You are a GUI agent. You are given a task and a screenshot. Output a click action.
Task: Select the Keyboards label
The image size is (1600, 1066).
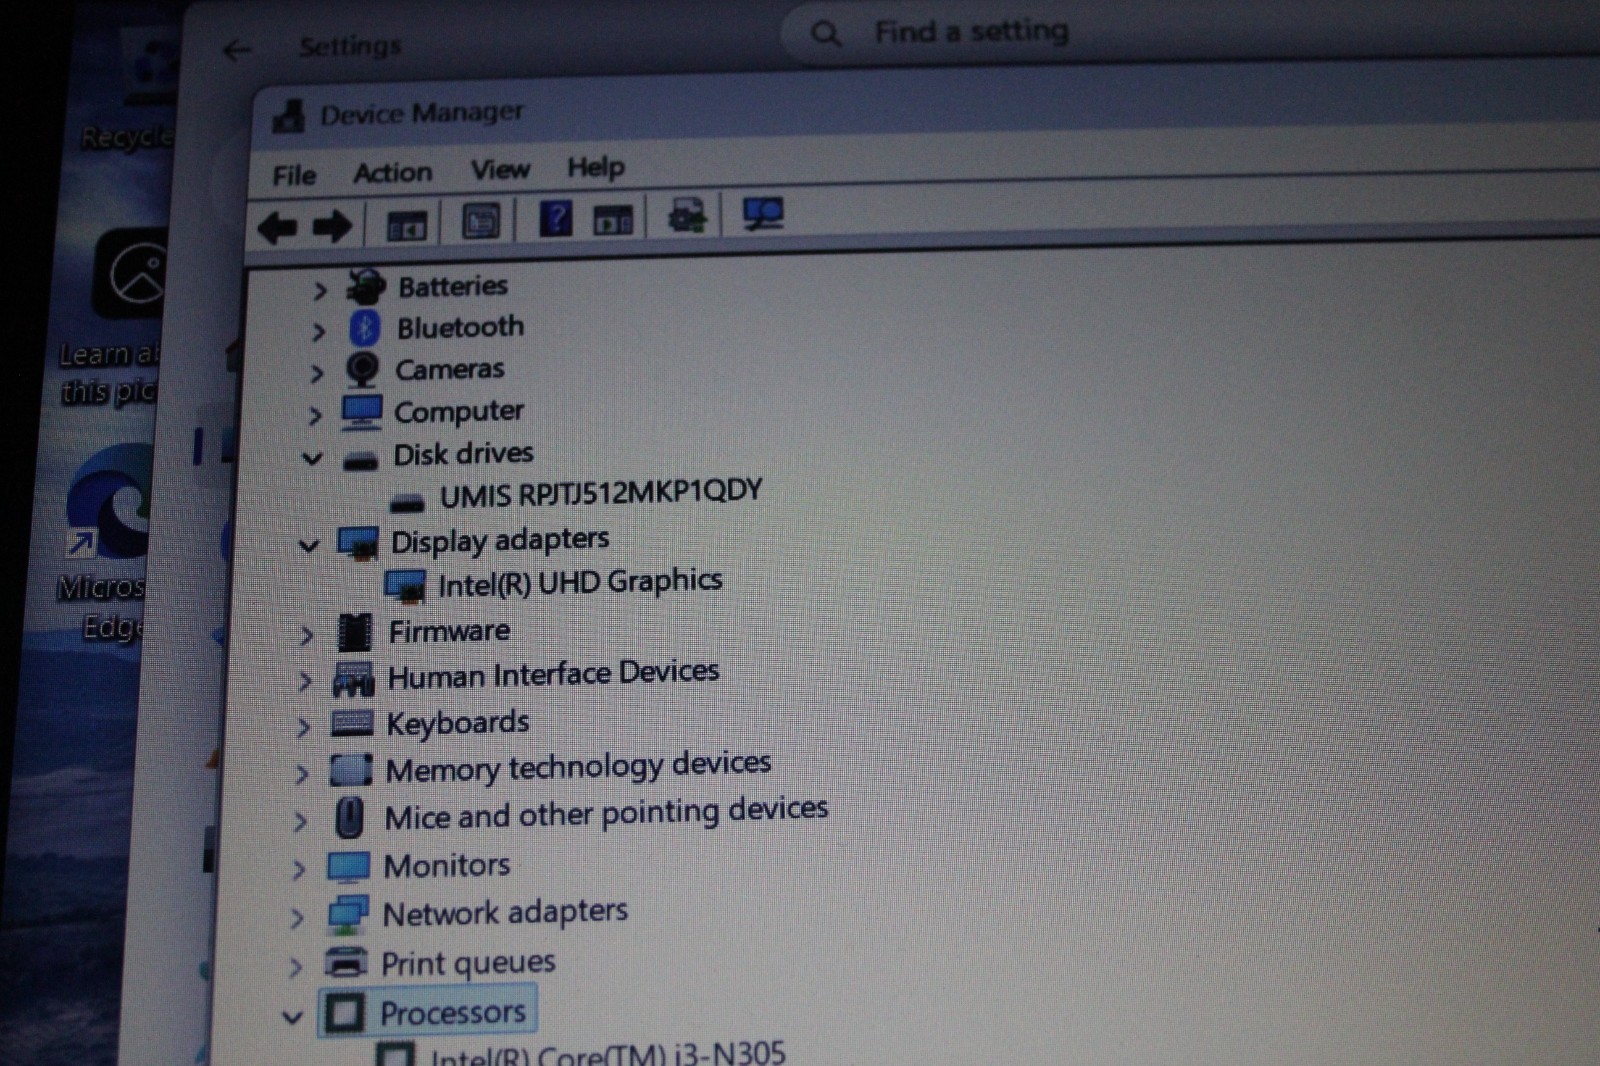(x=457, y=723)
